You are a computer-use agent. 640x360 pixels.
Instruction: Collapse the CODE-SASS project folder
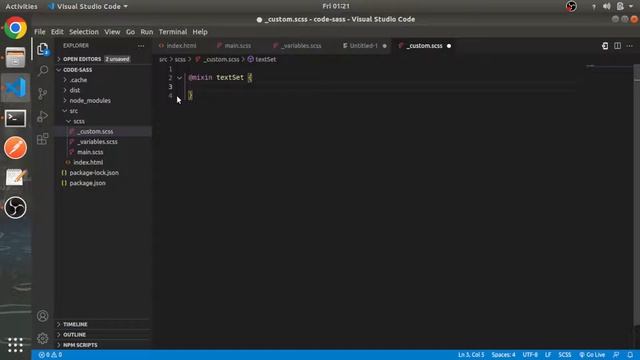pyautogui.click(x=77, y=70)
